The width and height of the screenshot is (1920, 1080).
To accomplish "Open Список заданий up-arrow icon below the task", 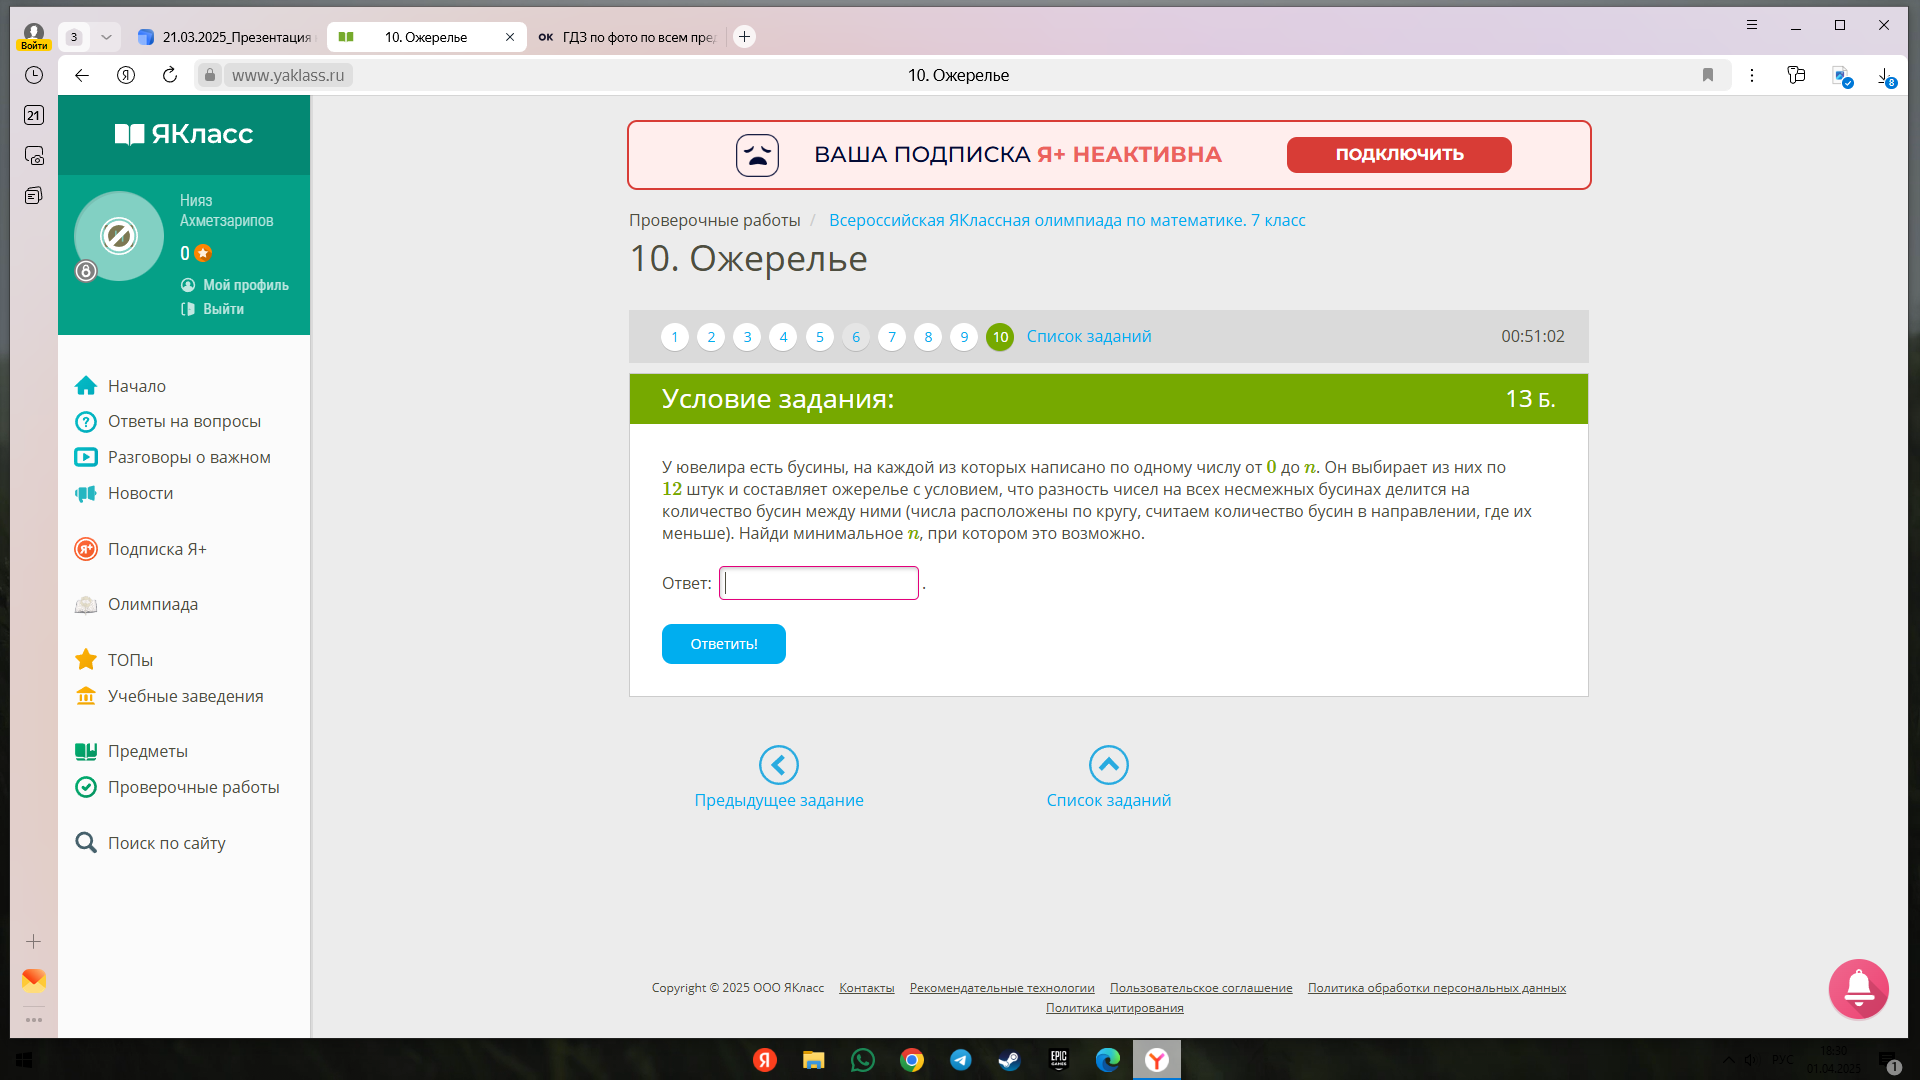I will click(1108, 765).
